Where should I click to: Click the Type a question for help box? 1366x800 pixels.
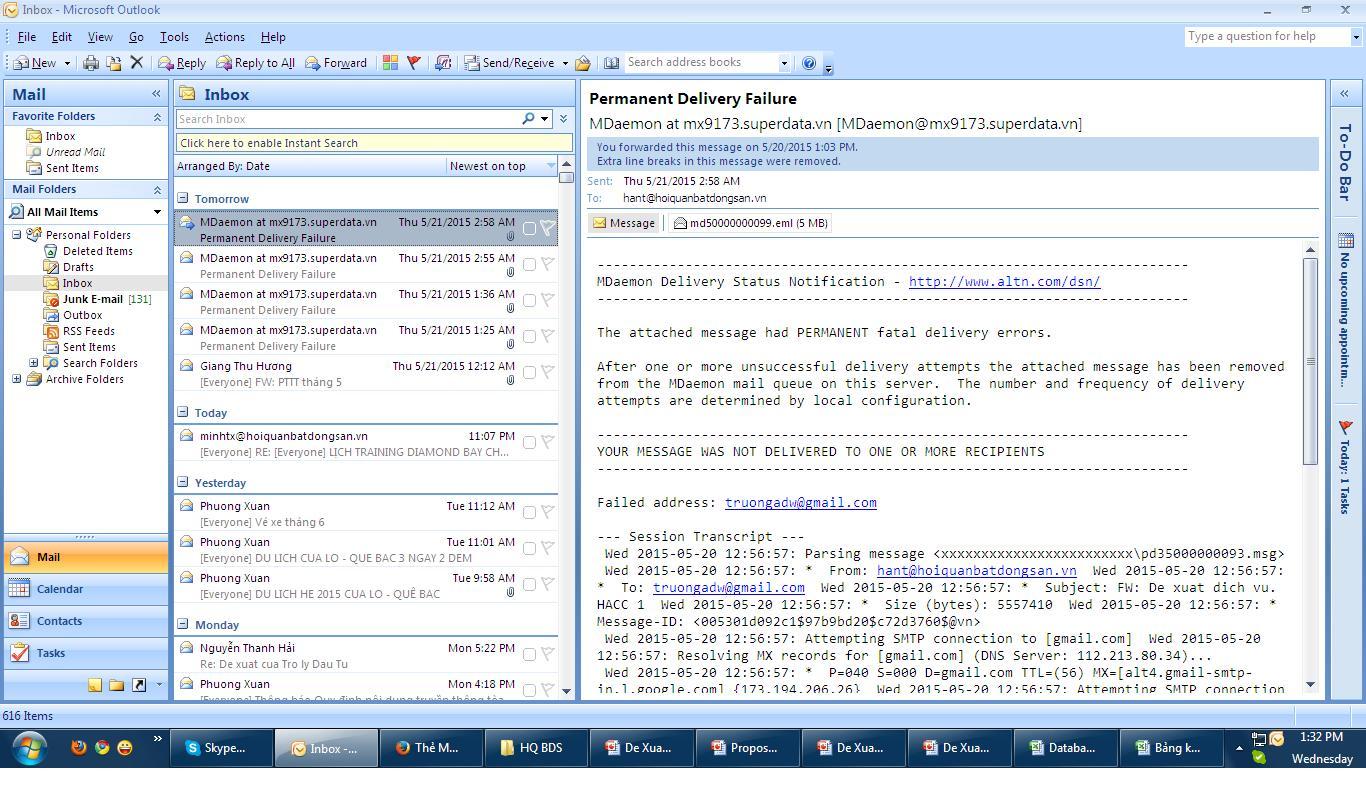click(x=1267, y=36)
